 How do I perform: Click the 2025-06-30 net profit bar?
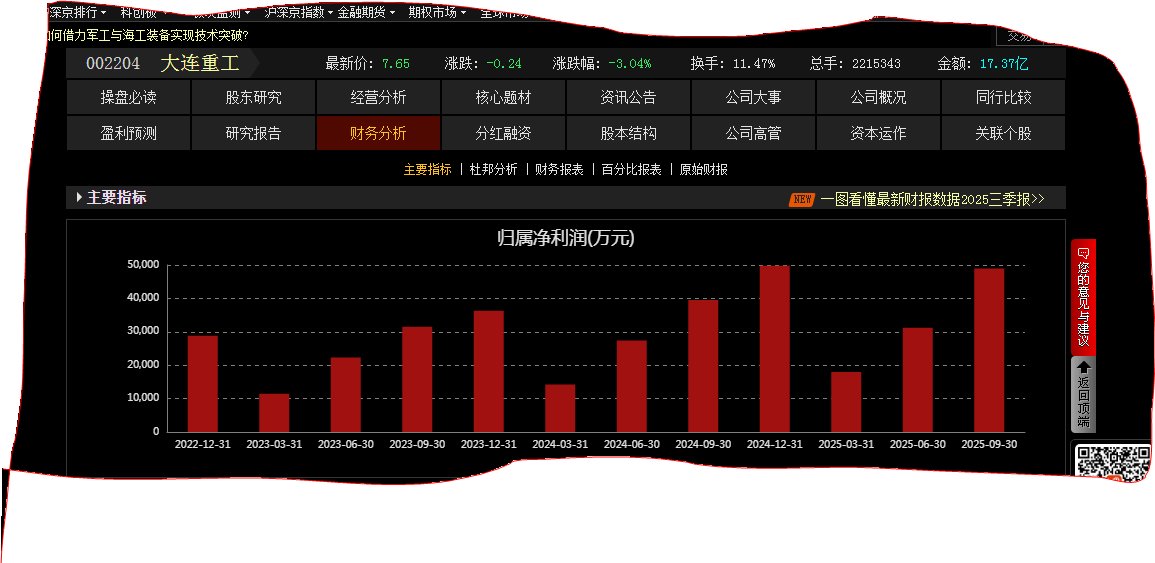click(x=918, y=380)
